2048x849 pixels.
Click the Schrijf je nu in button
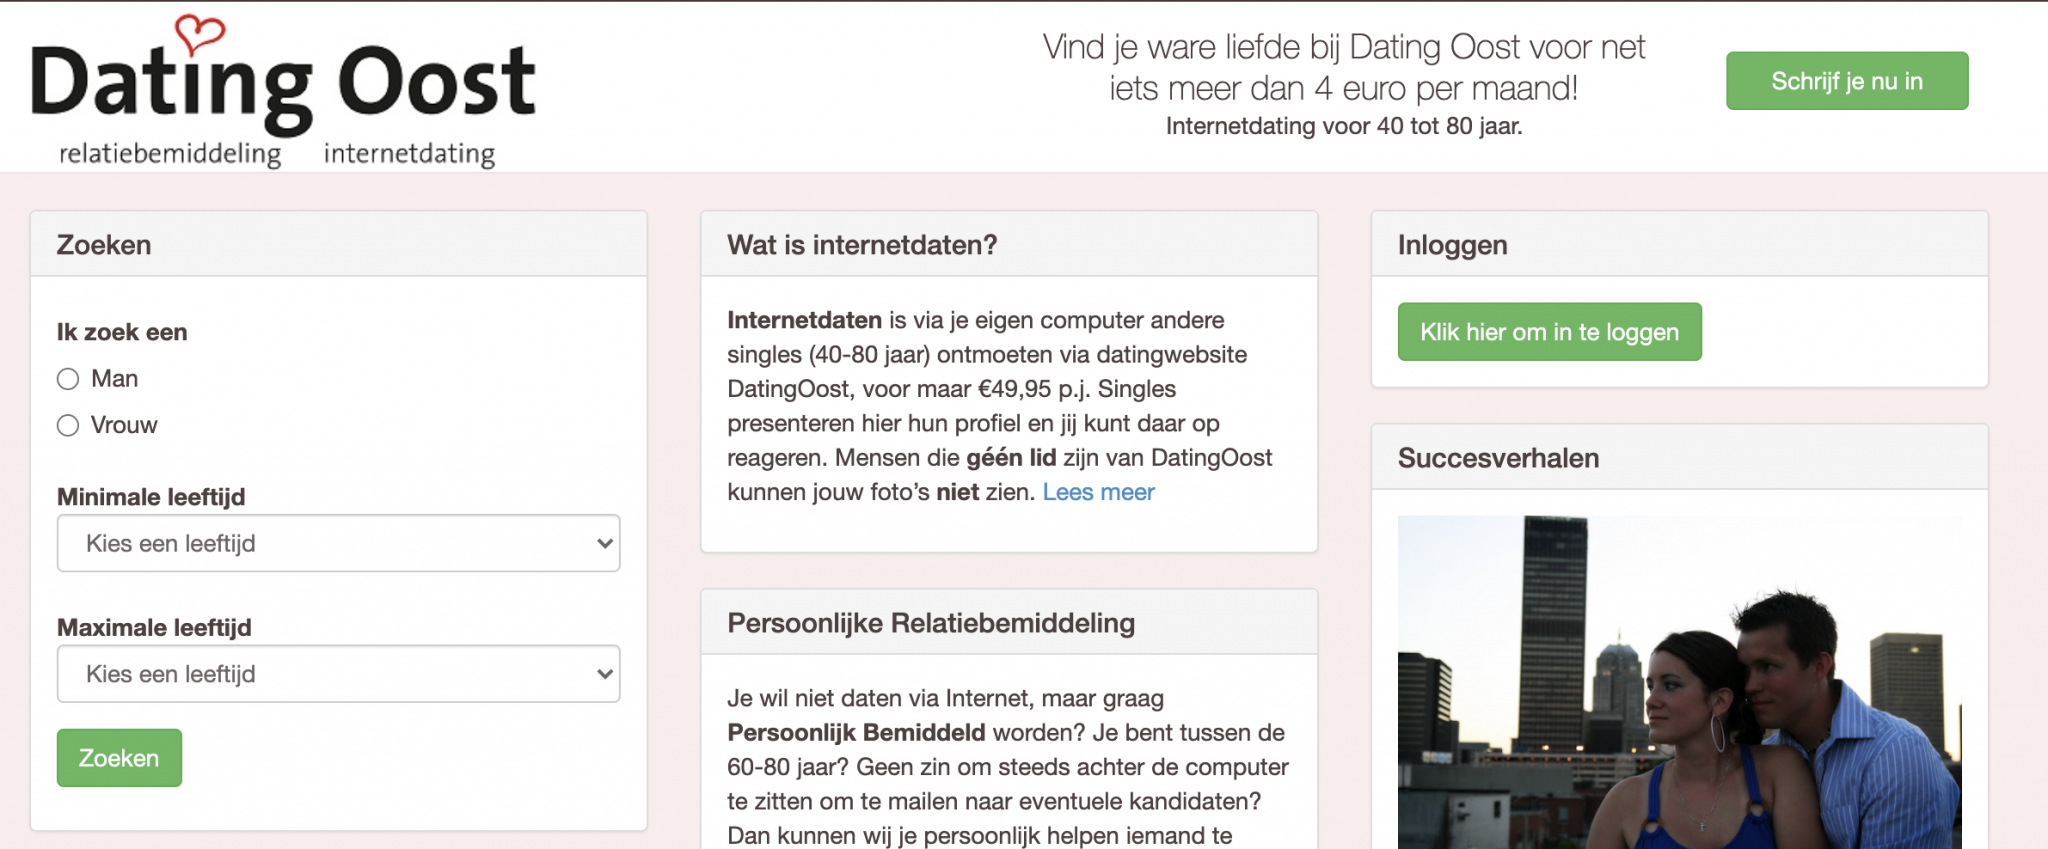(1847, 81)
